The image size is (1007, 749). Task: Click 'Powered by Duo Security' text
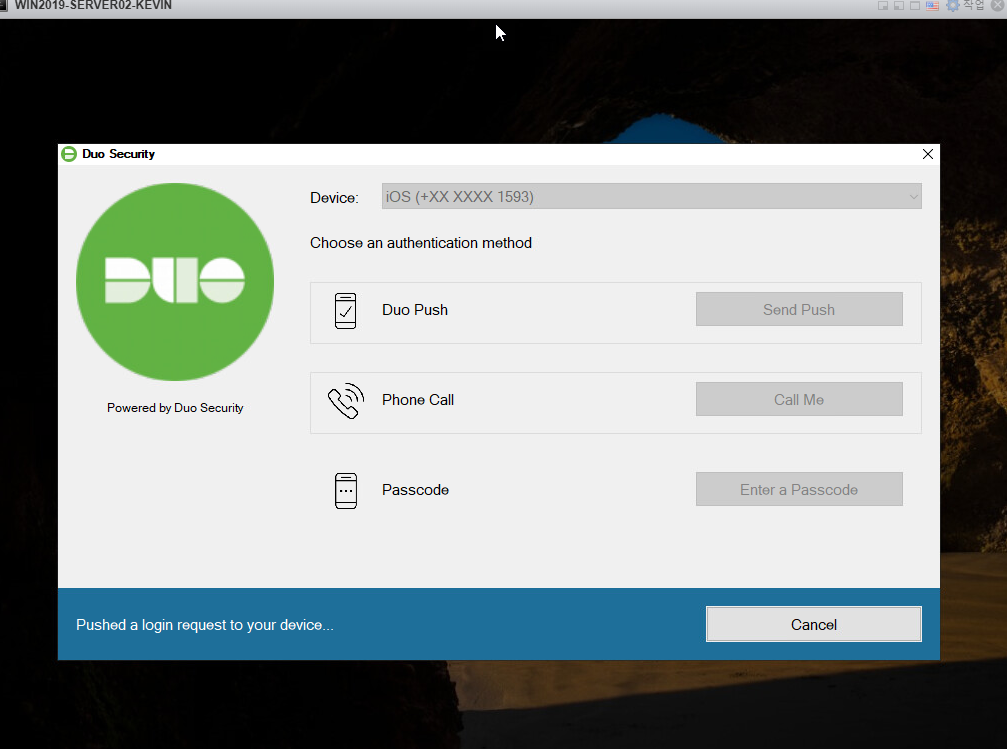pyautogui.click(x=175, y=408)
